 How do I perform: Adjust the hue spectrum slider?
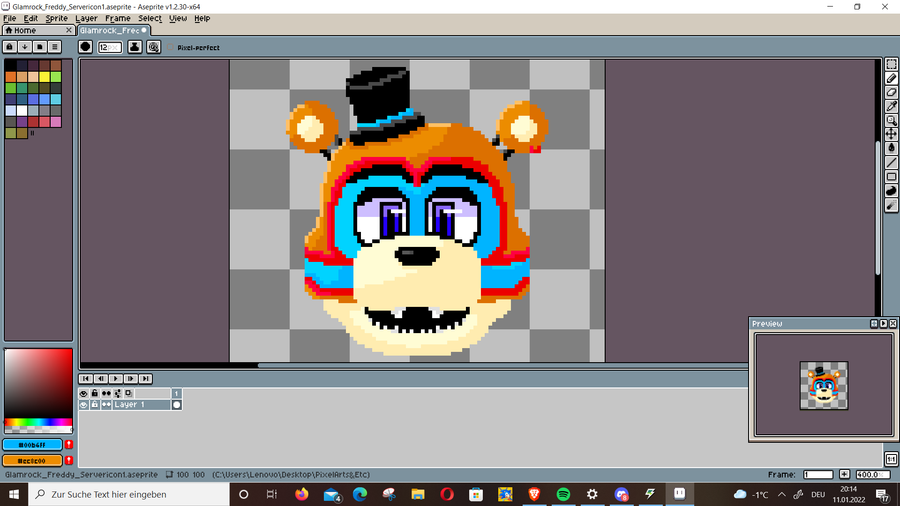[38, 422]
